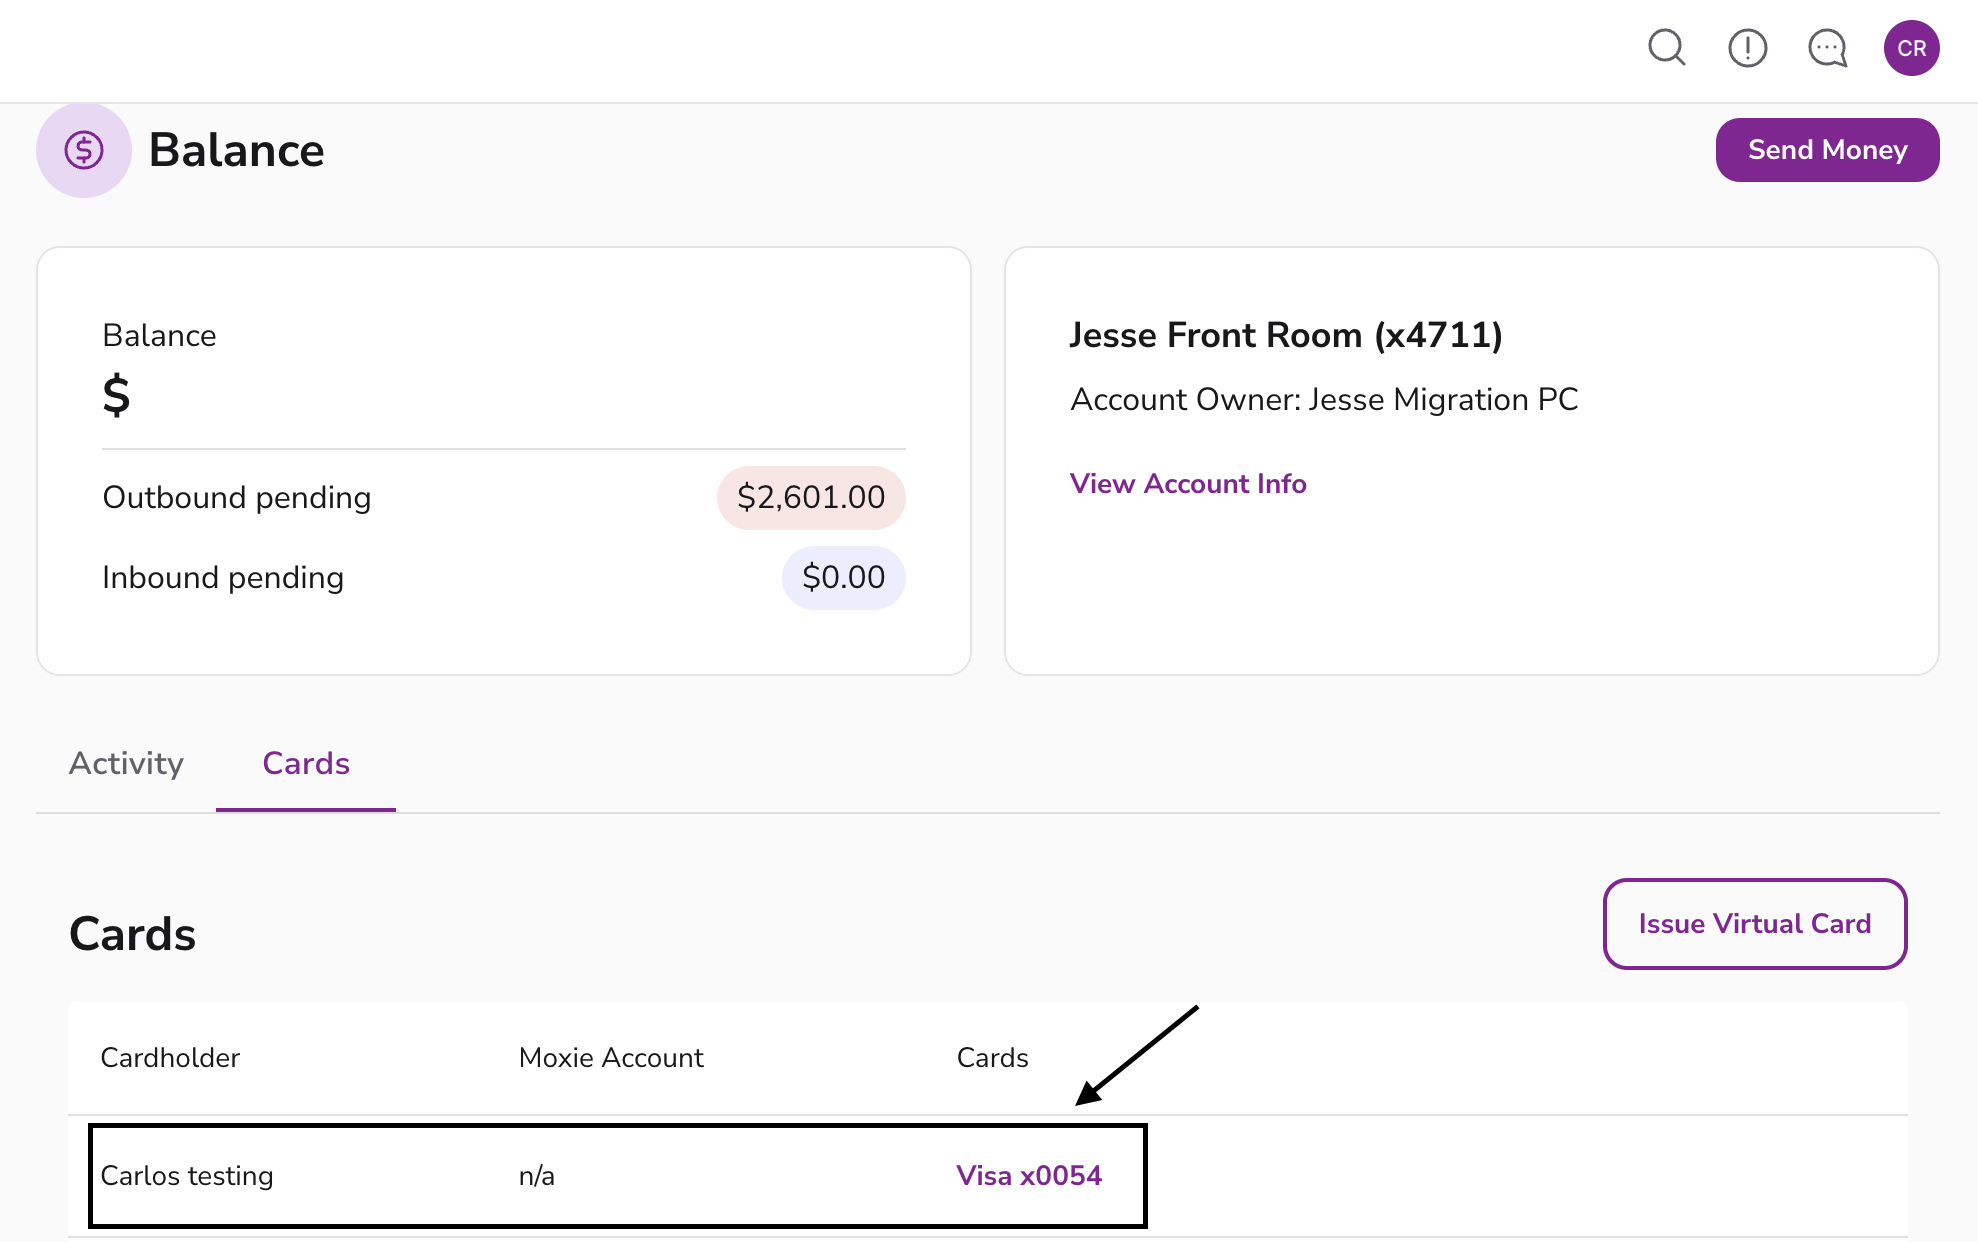
Task: Click the Jesse Front Room (x4711) heading
Action: click(x=1286, y=335)
